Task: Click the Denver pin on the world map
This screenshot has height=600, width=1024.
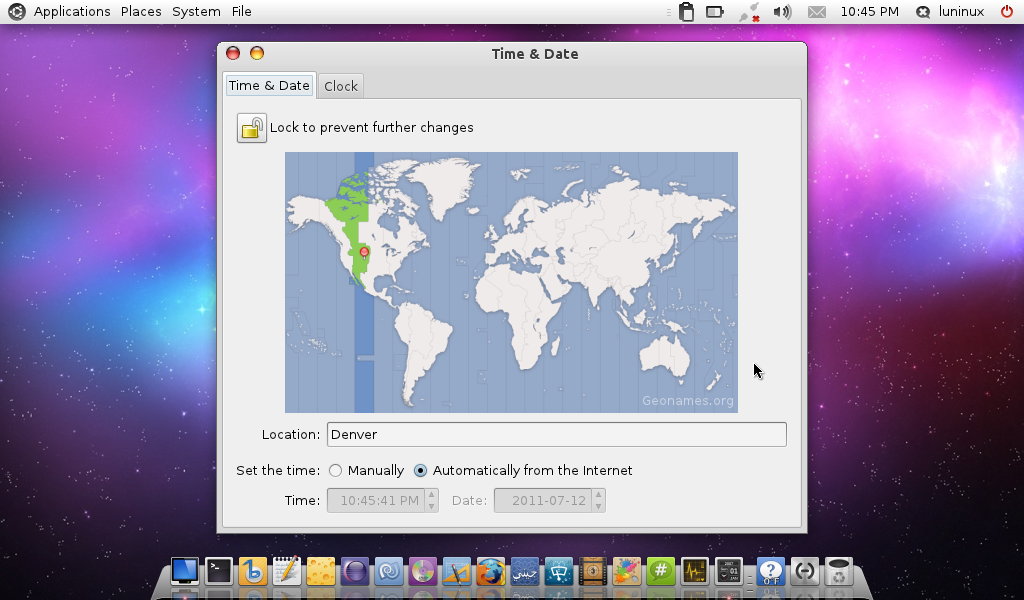Action: pos(364,252)
